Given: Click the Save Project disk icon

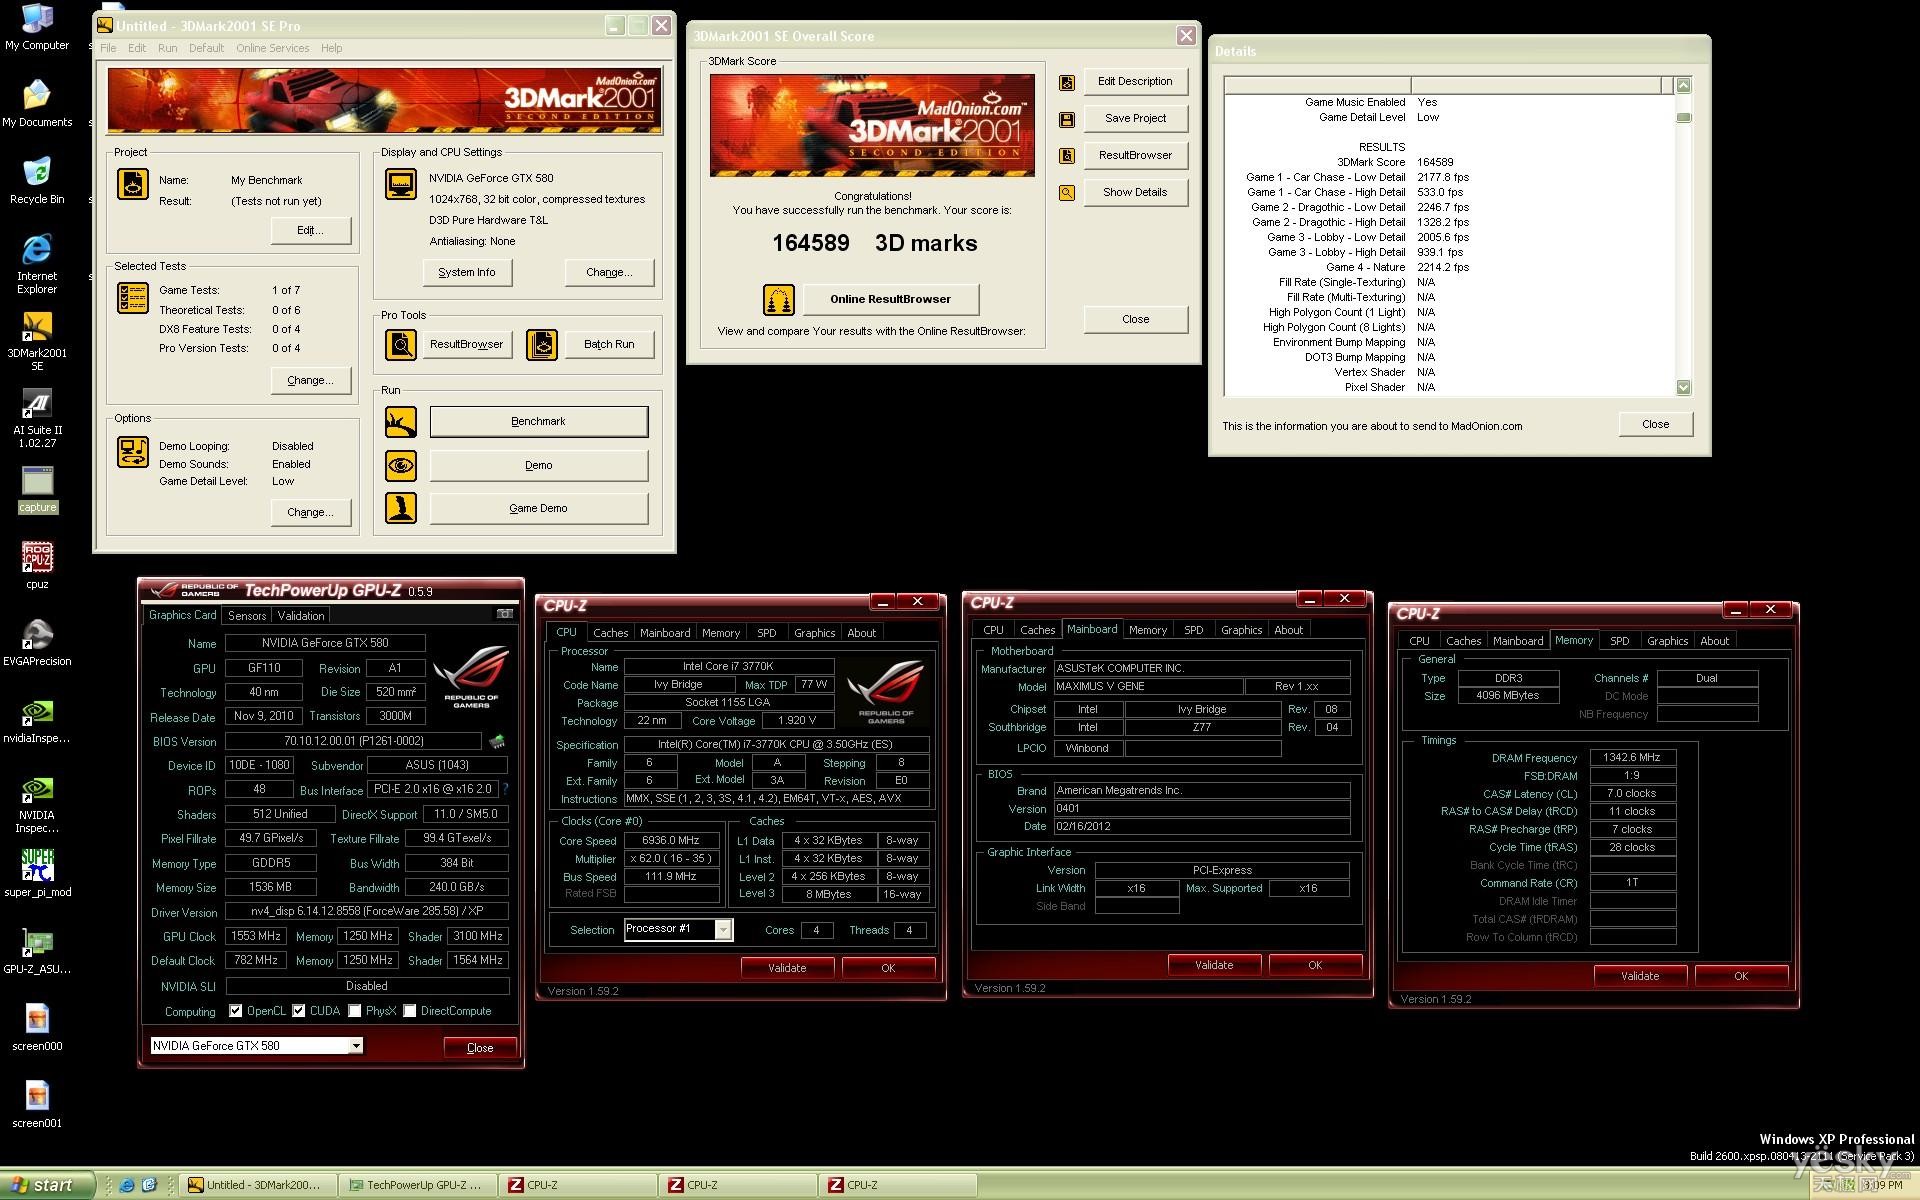Looking at the screenshot, I should click(1067, 119).
